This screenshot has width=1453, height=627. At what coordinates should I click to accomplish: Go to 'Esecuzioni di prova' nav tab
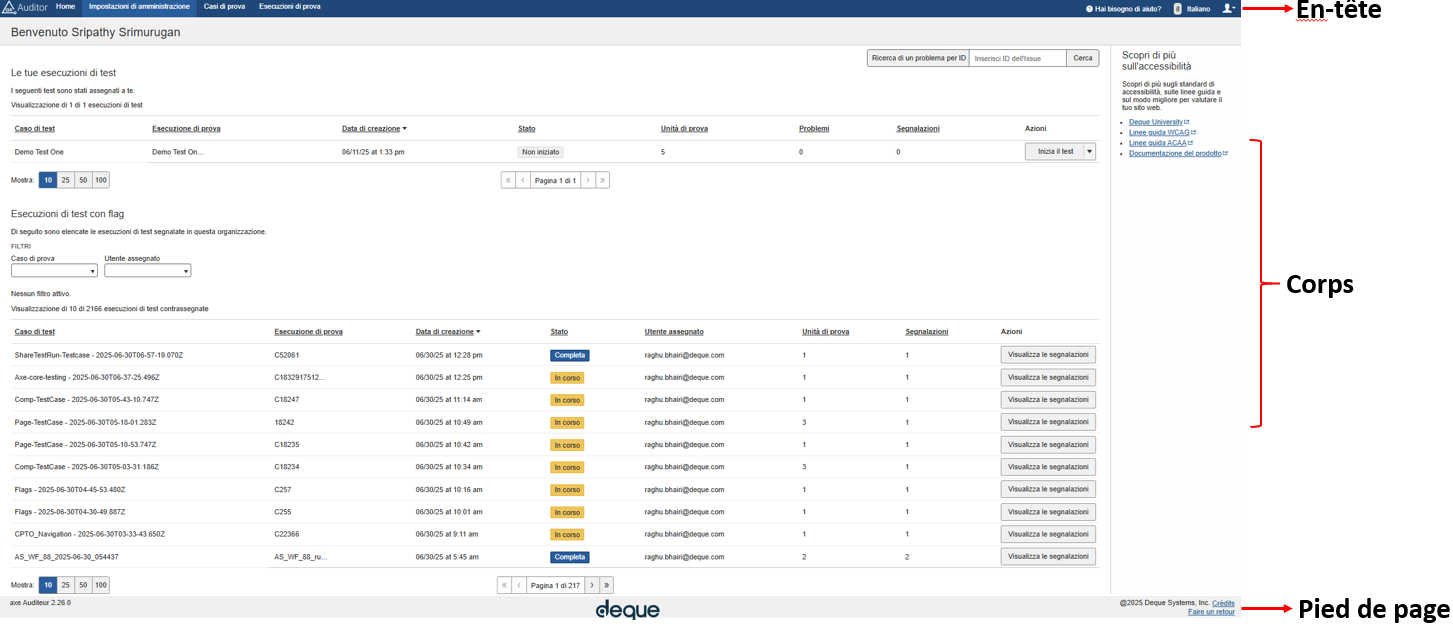coord(289,7)
